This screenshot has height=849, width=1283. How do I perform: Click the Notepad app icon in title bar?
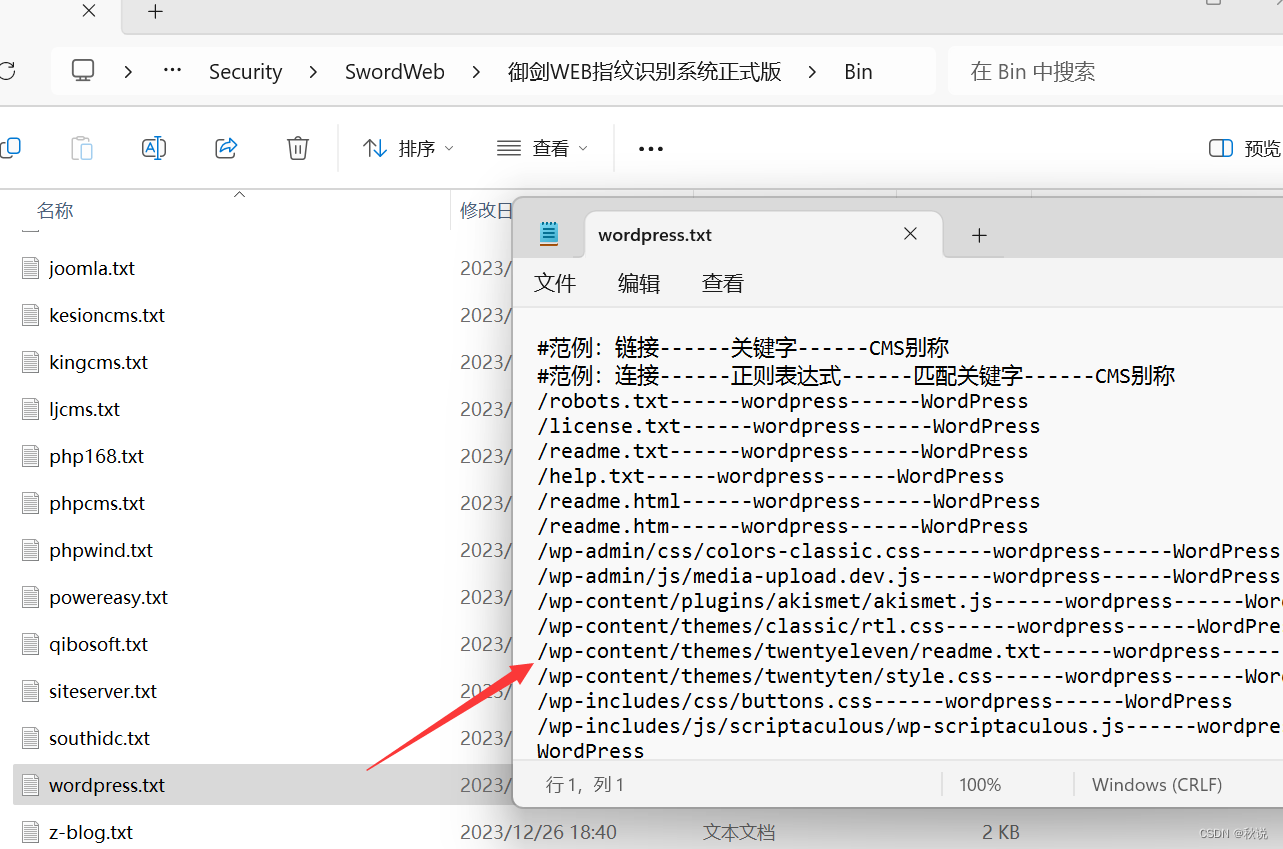tap(548, 235)
